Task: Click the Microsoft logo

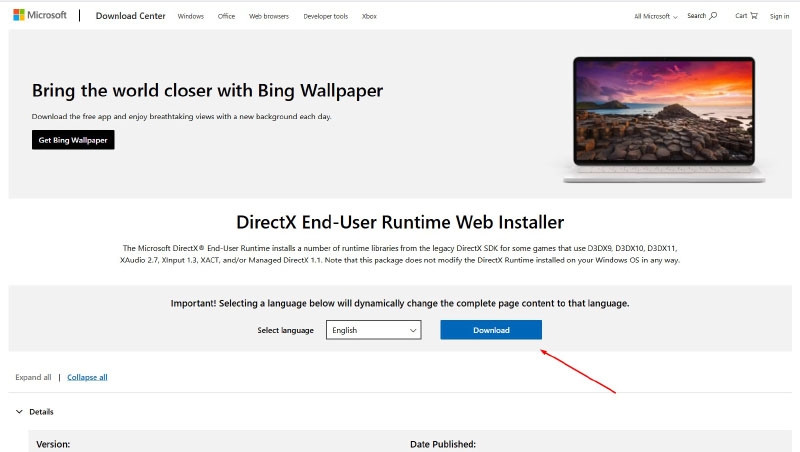Action: click(x=40, y=15)
